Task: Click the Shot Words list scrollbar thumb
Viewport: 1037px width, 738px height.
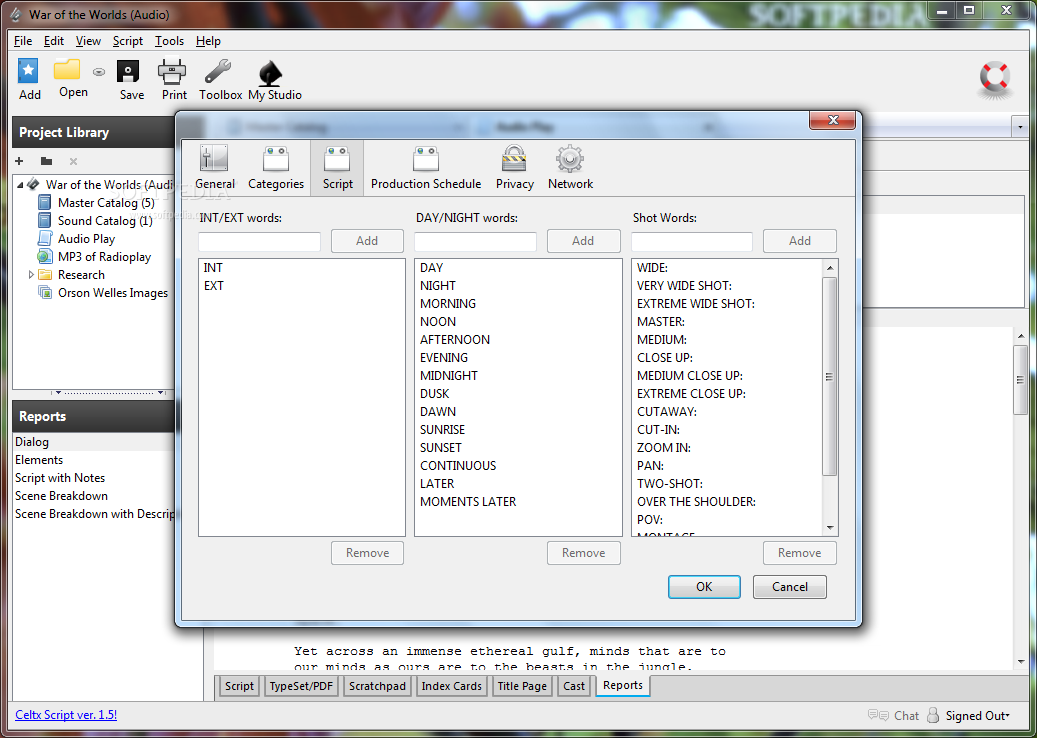Action: [829, 376]
